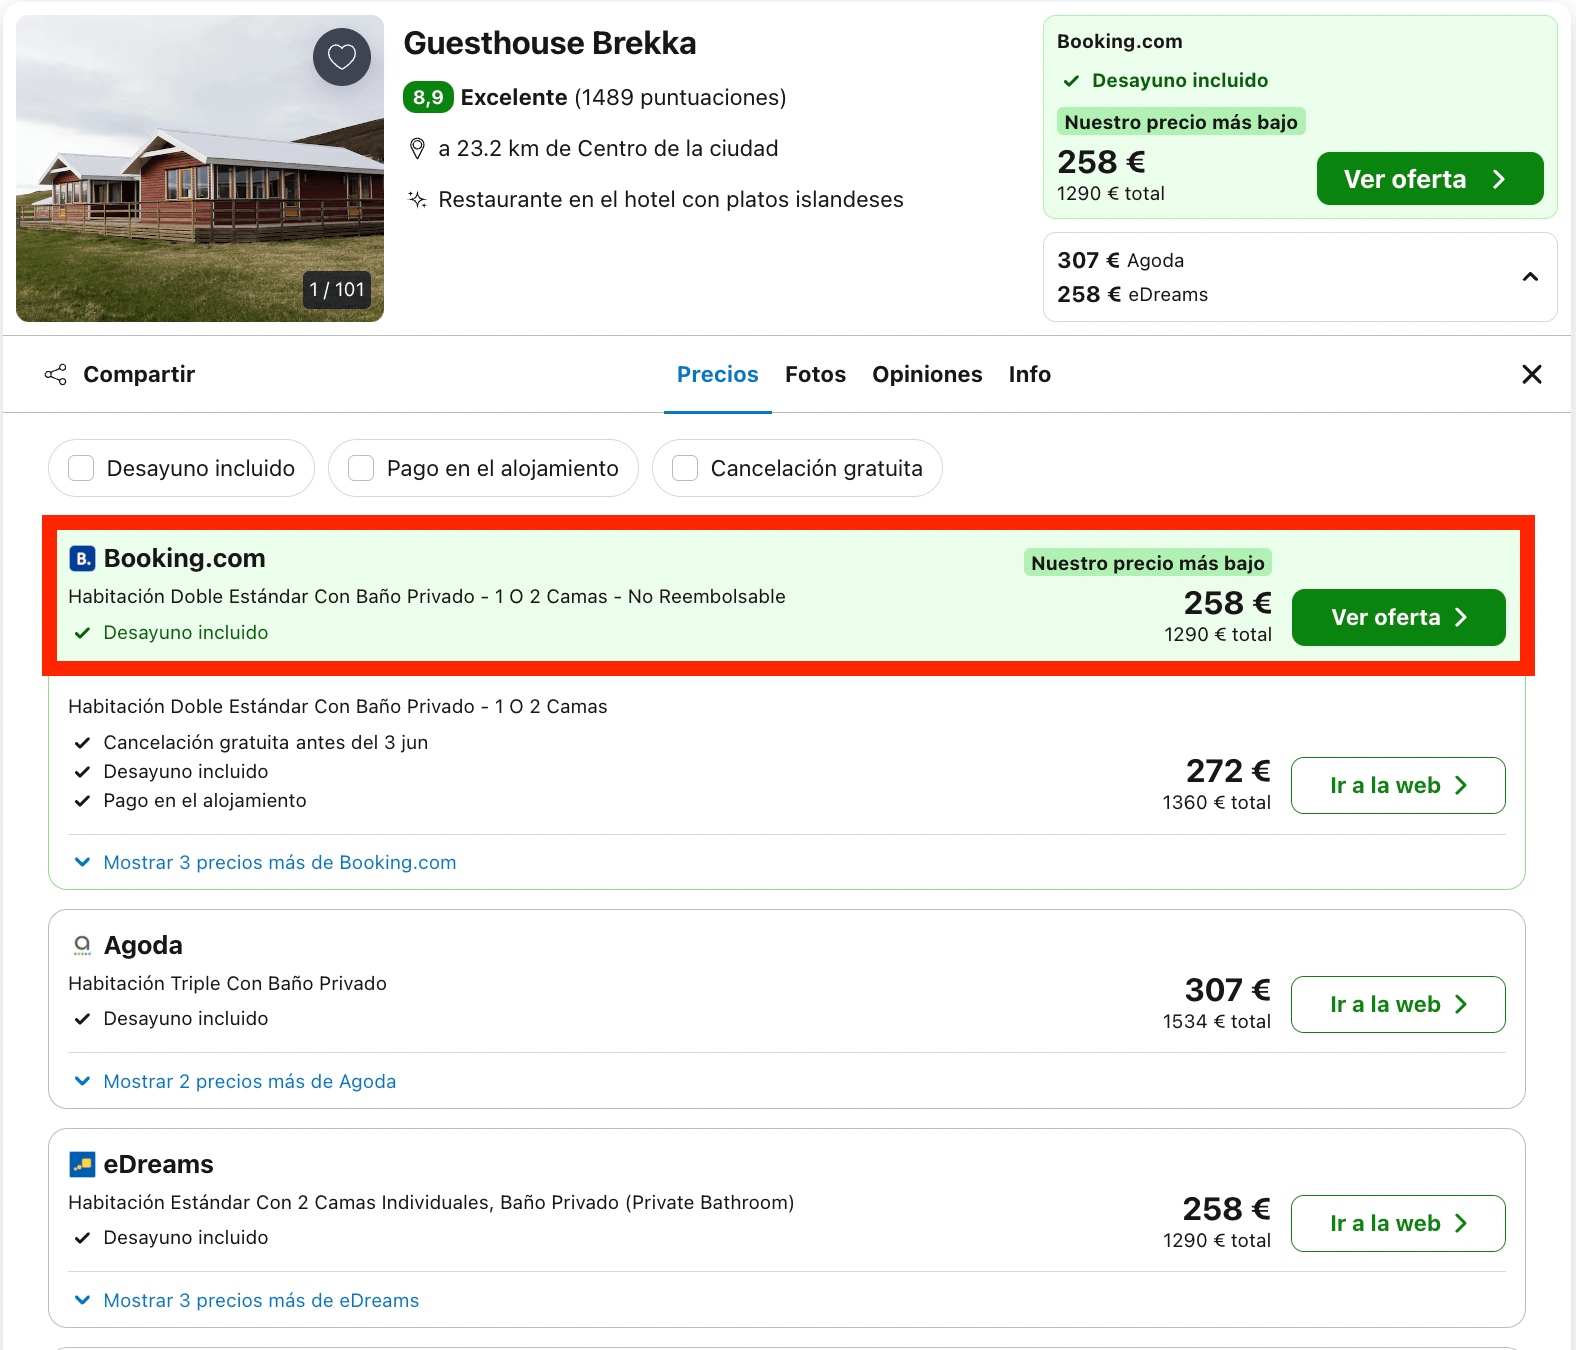The width and height of the screenshot is (1576, 1350).
Task: Click the Booking.com logo icon
Action: click(82, 558)
